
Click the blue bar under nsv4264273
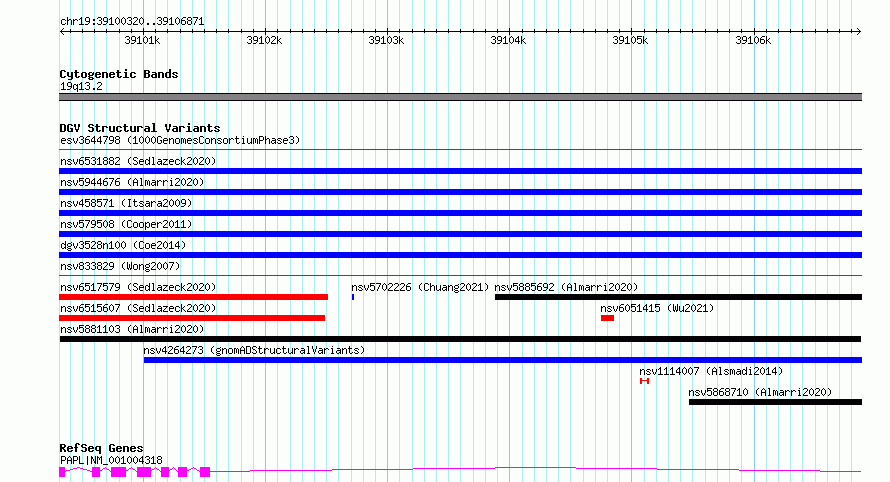pyautogui.click(x=503, y=360)
